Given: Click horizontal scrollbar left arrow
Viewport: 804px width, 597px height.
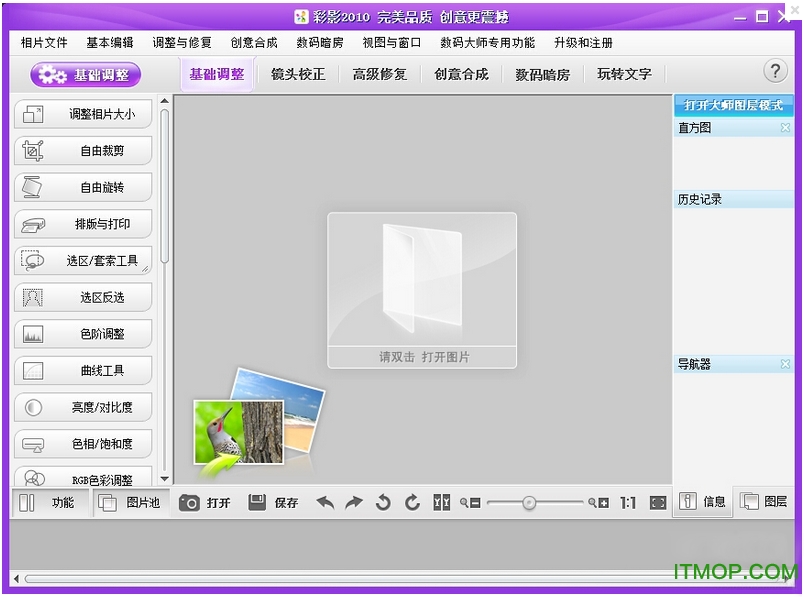Looking at the screenshot, I should tap(16, 579).
